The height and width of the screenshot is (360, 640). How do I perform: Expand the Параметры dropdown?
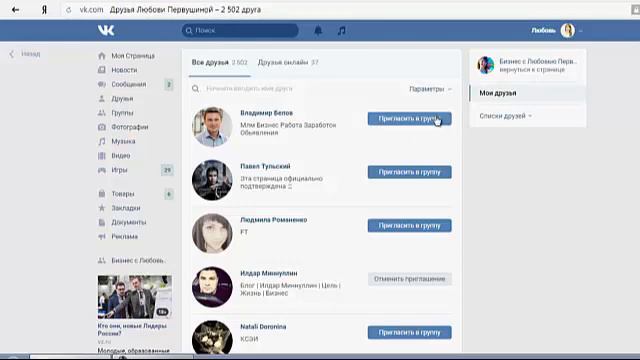coord(430,89)
